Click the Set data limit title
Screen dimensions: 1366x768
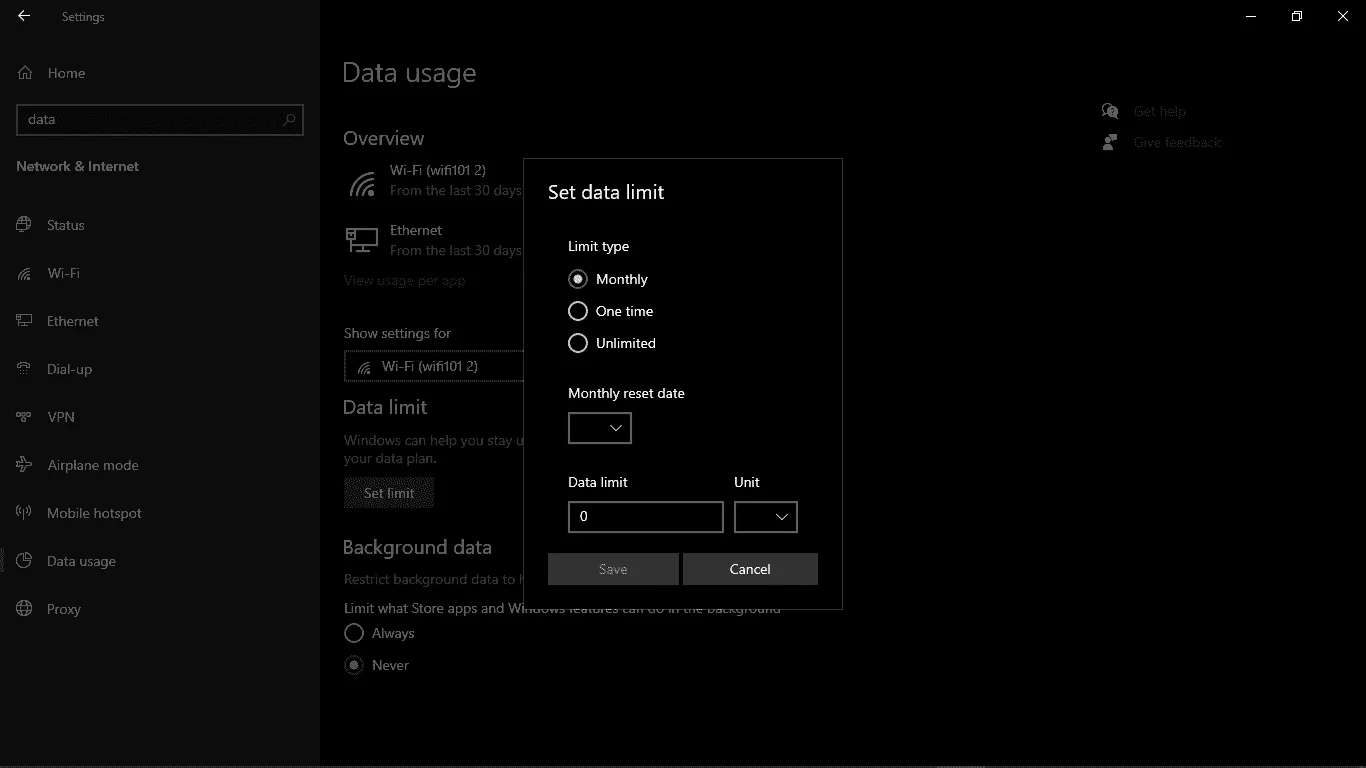coord(606,192)
